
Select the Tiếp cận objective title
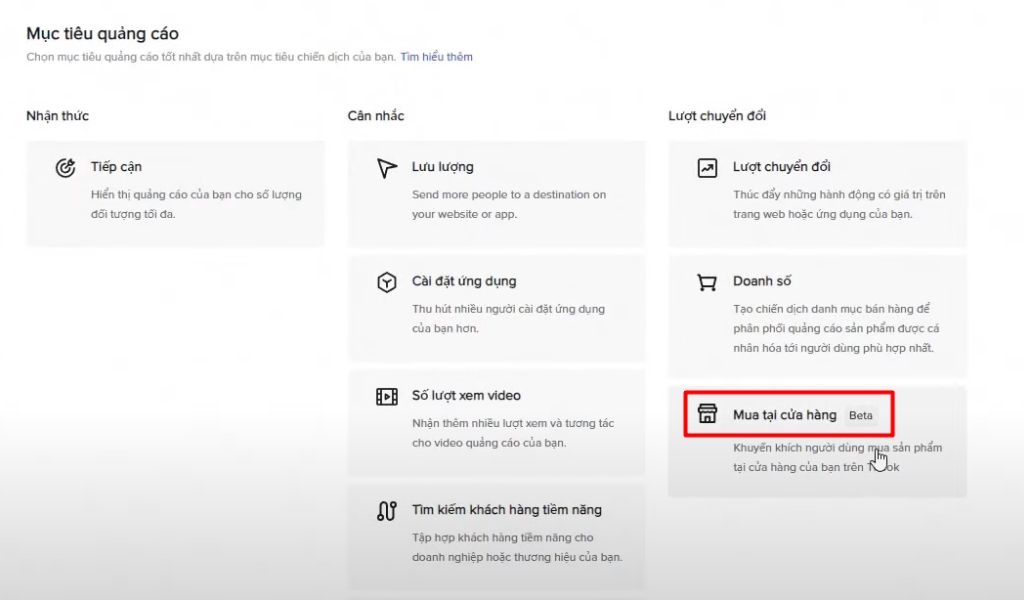pyautogui.click(x=116, y=167)
